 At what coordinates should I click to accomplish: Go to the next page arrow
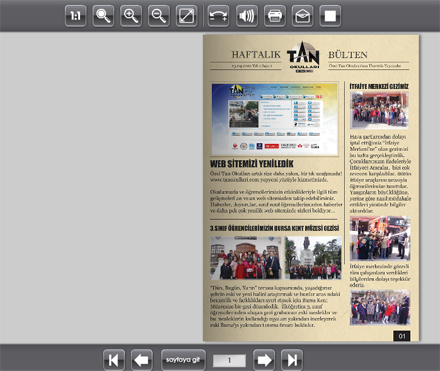tap(264, 360)
